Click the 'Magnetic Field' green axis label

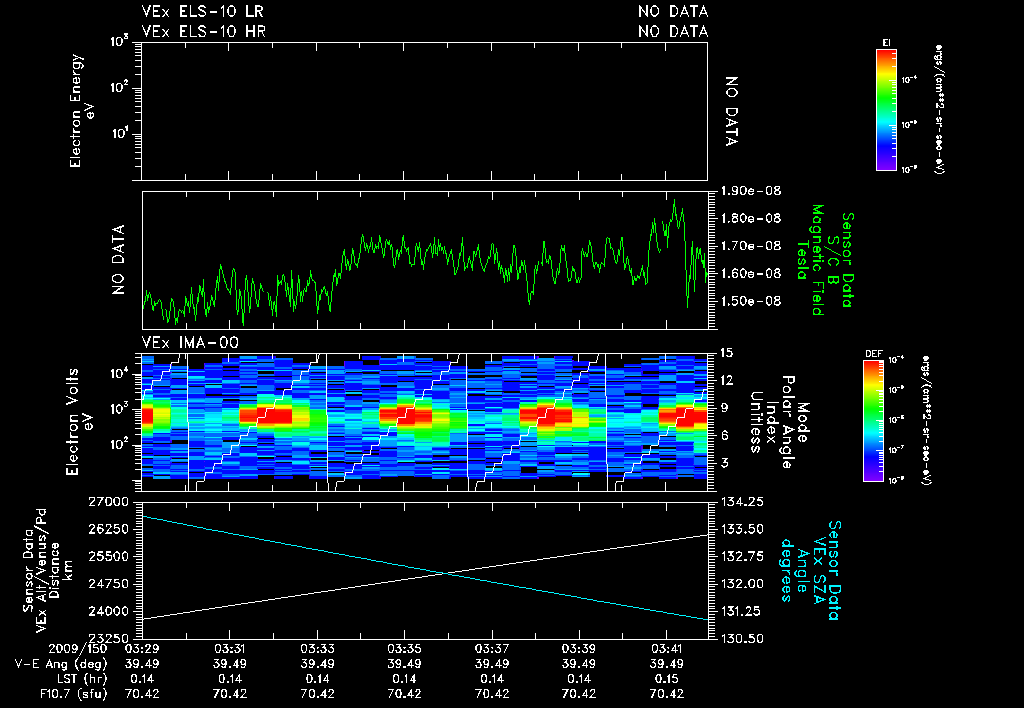[818, 260]
